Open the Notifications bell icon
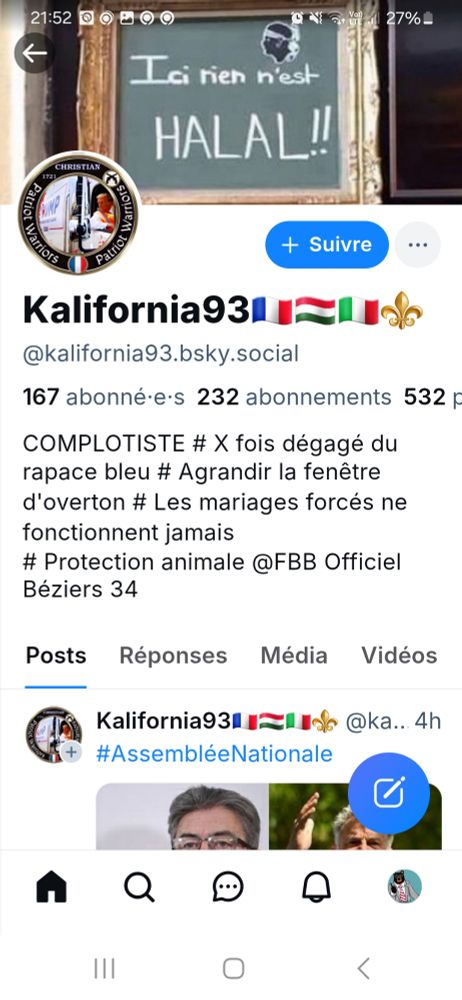Screen dimensions: 462x1000 [316, 886]
